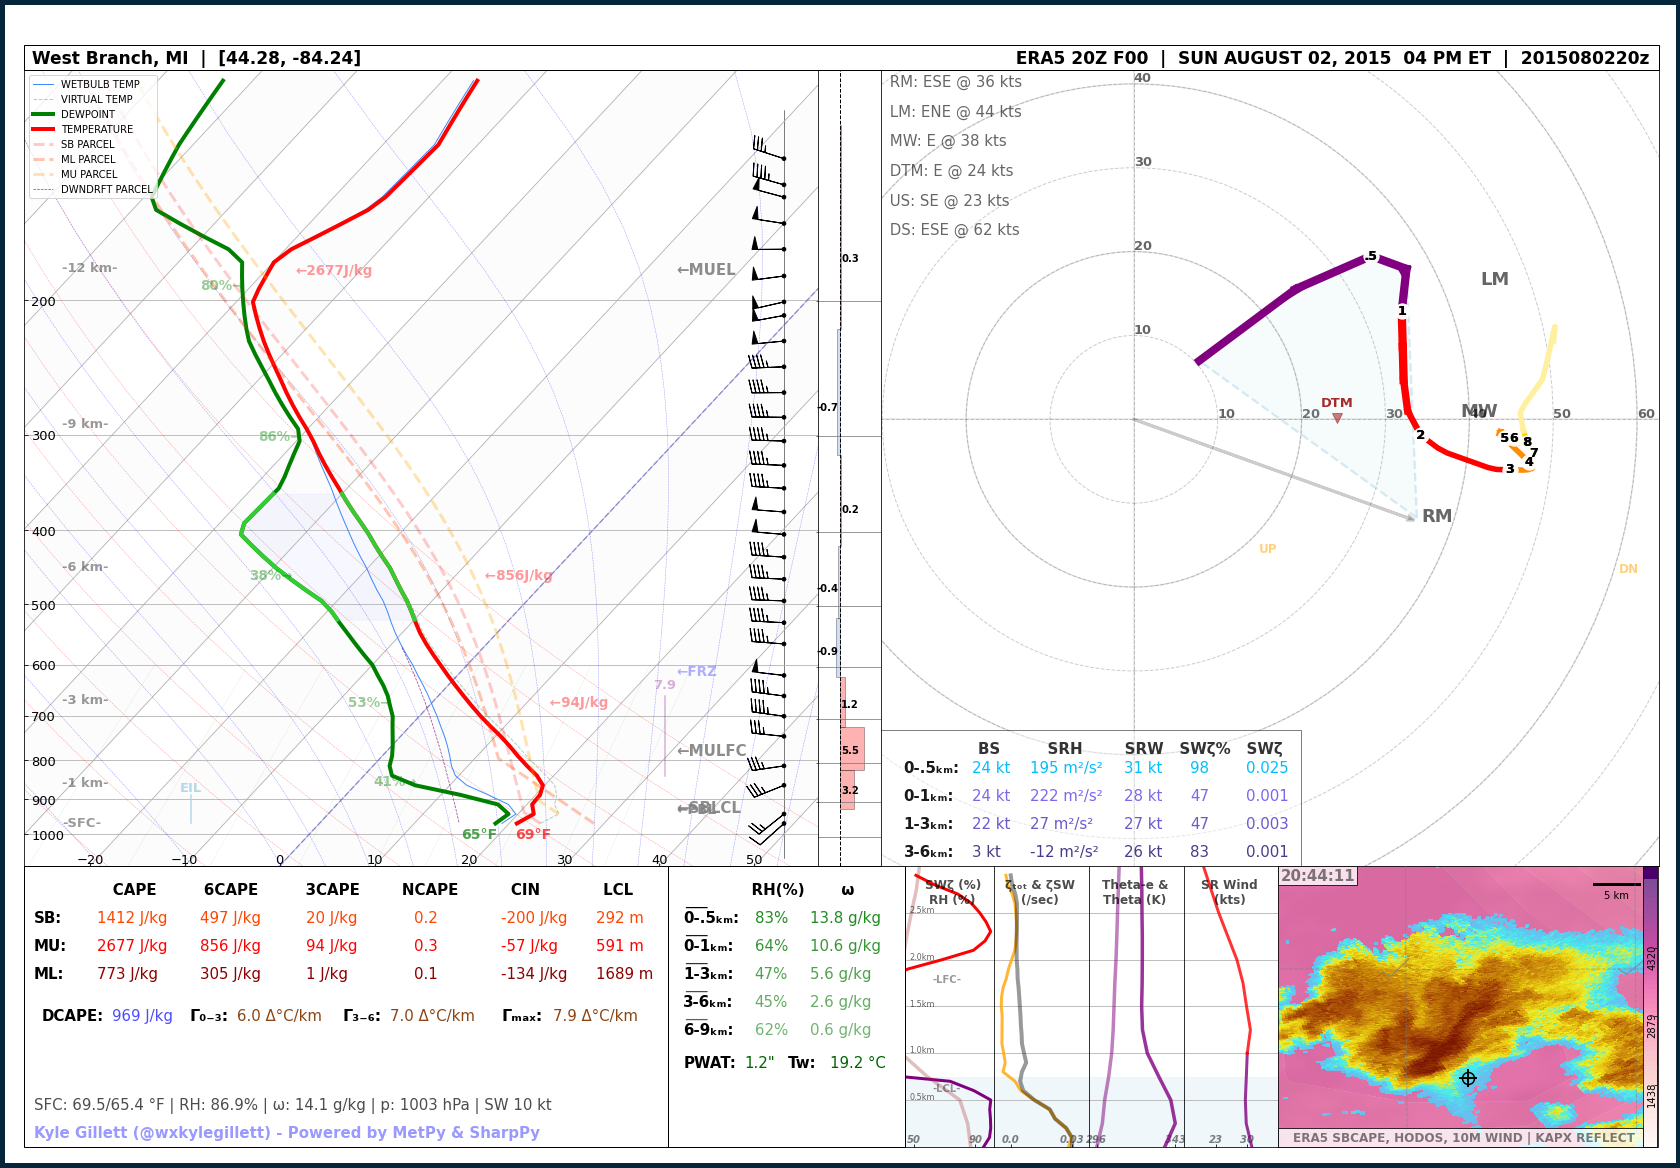Click the LM label on the hodograph
This screenshot has width=1680, height=1168.
coord(1494,279)
